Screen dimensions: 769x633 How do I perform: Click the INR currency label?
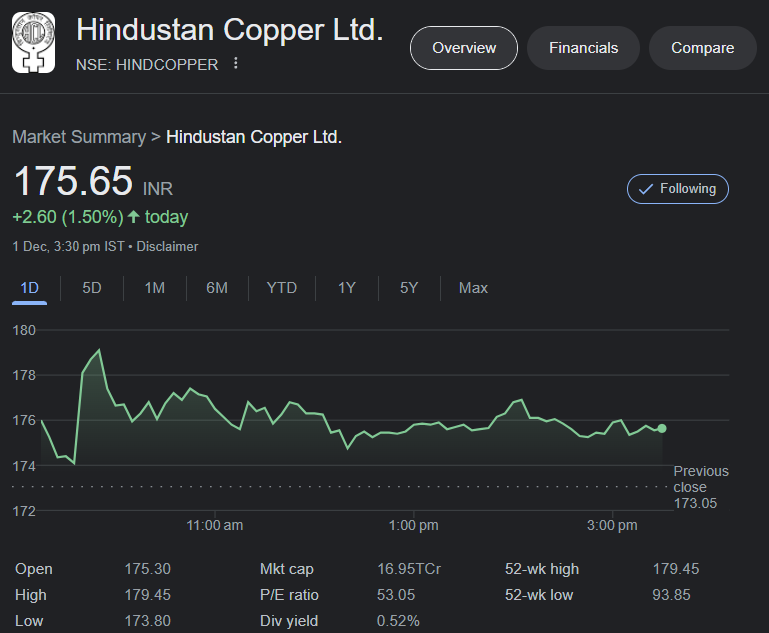(x=157, y=189)
